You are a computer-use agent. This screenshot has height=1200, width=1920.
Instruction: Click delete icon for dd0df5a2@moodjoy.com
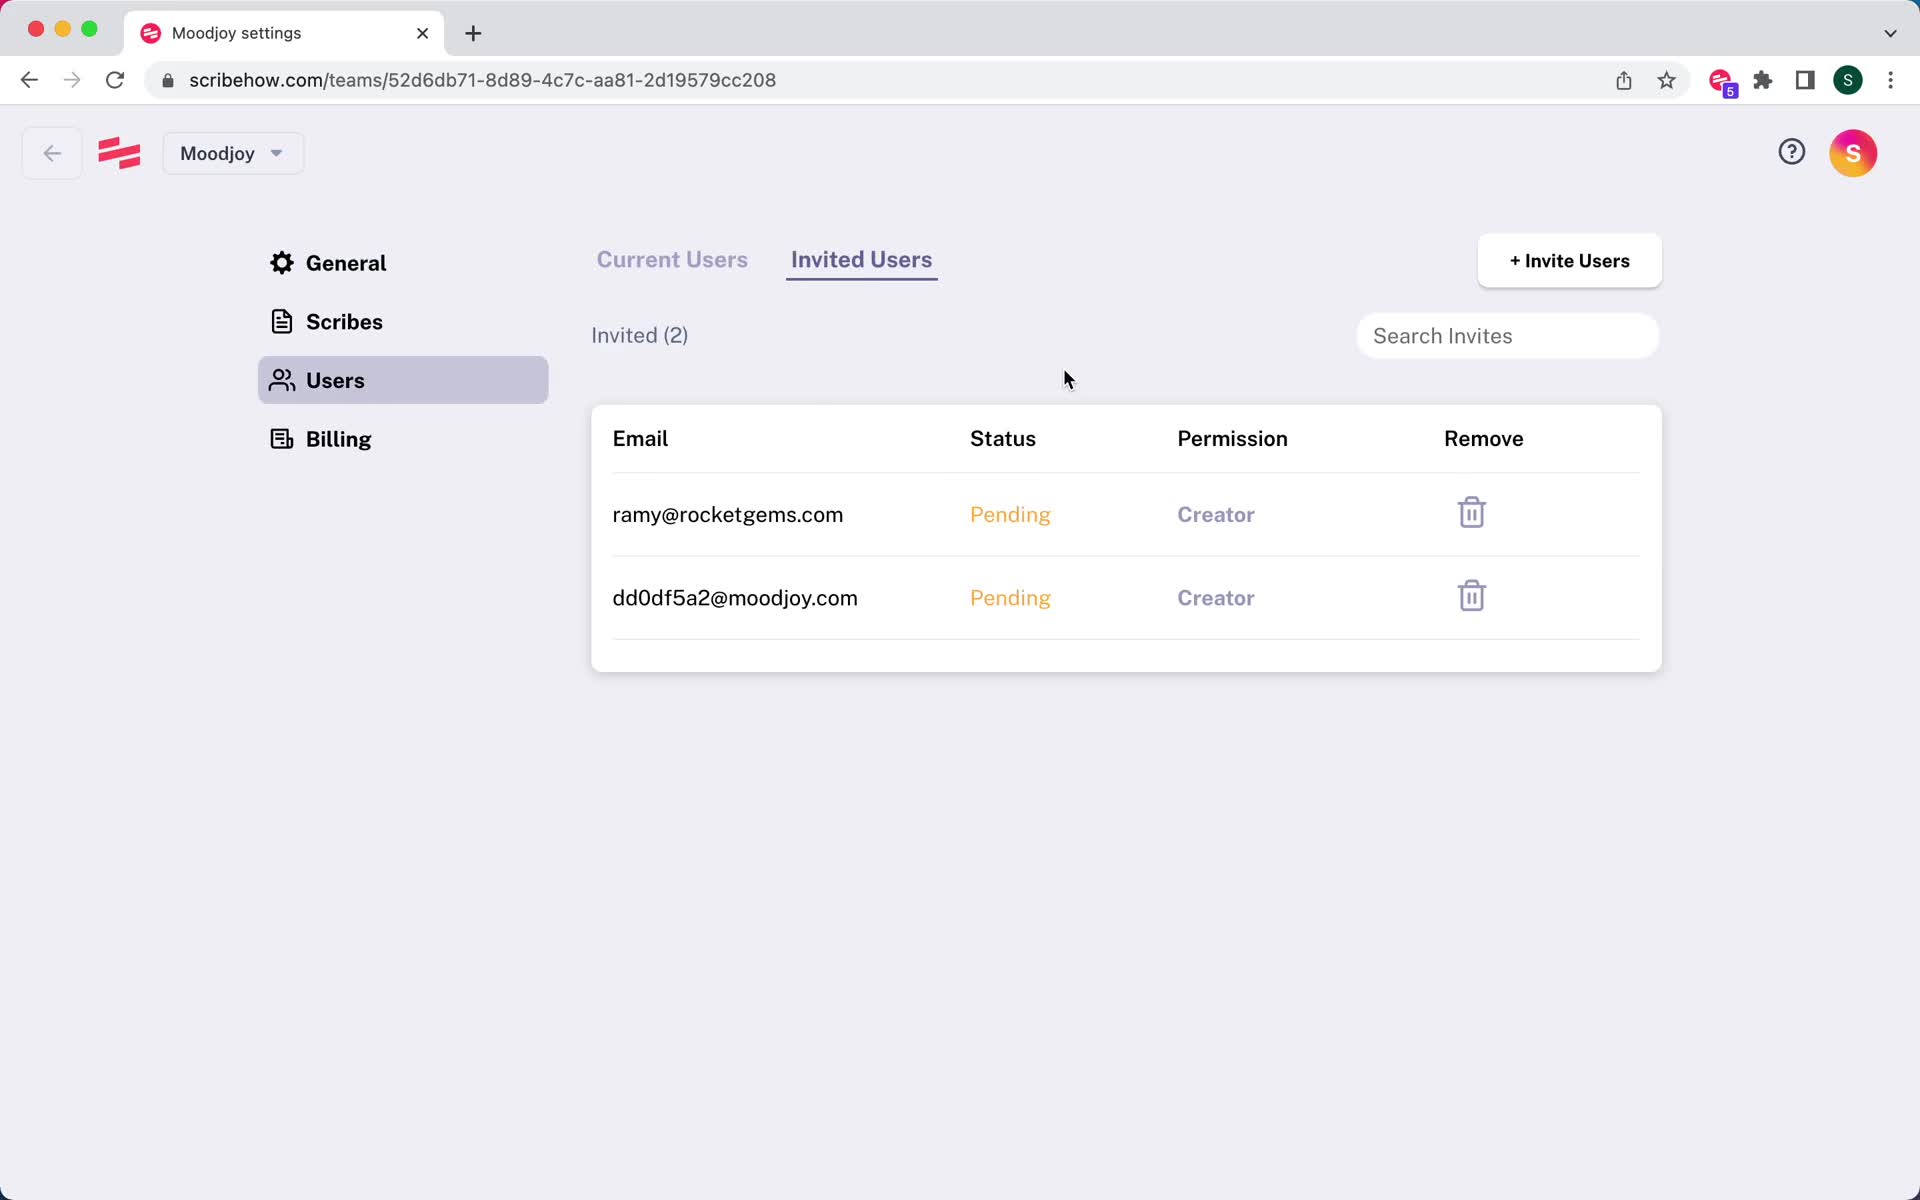click(x=1471, y=597)
